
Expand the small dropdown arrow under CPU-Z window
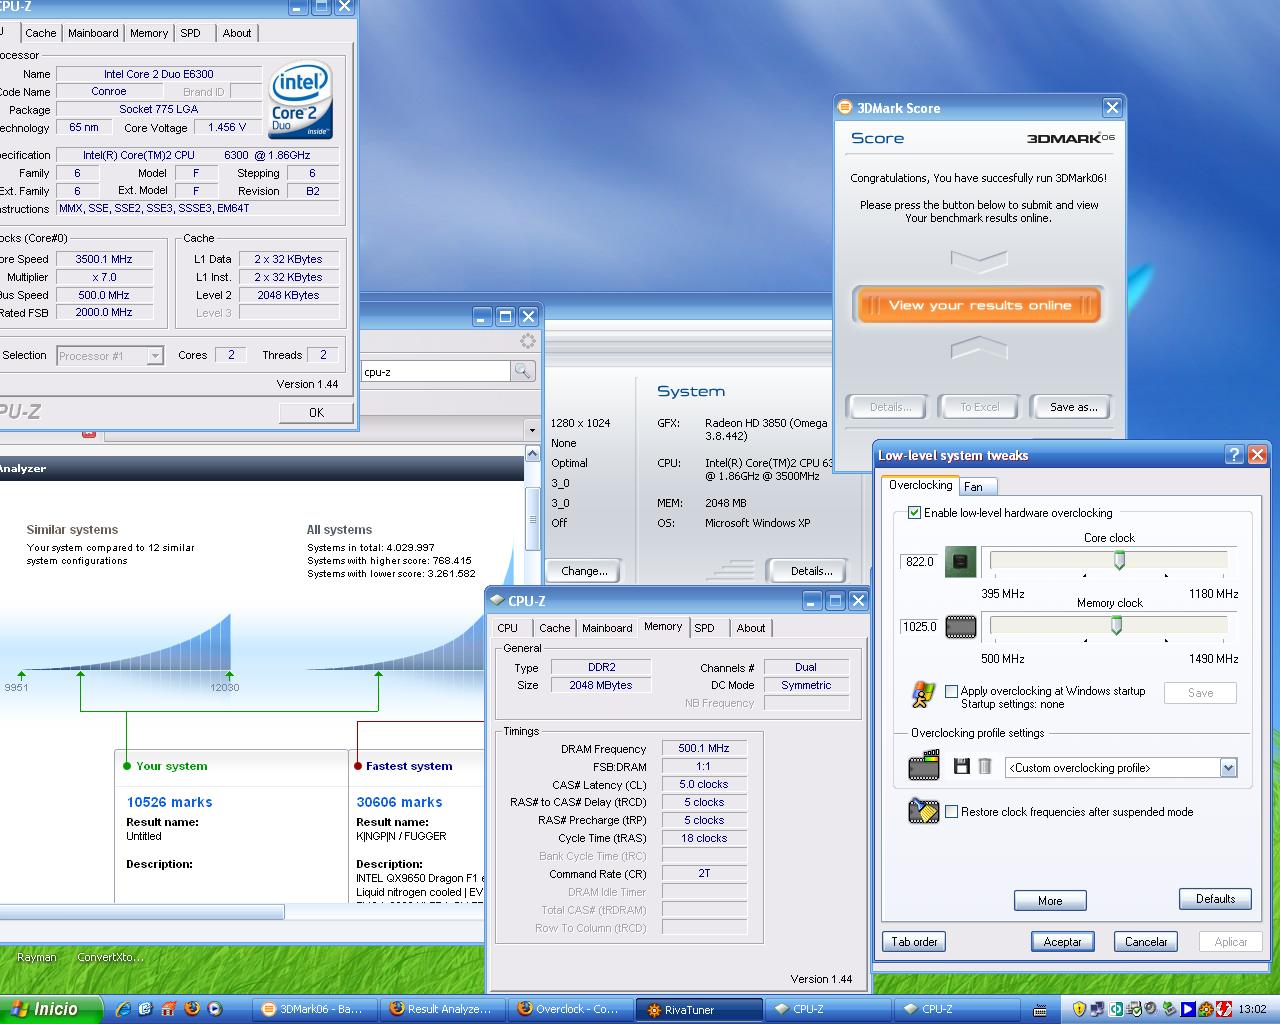tap(531, 429)
